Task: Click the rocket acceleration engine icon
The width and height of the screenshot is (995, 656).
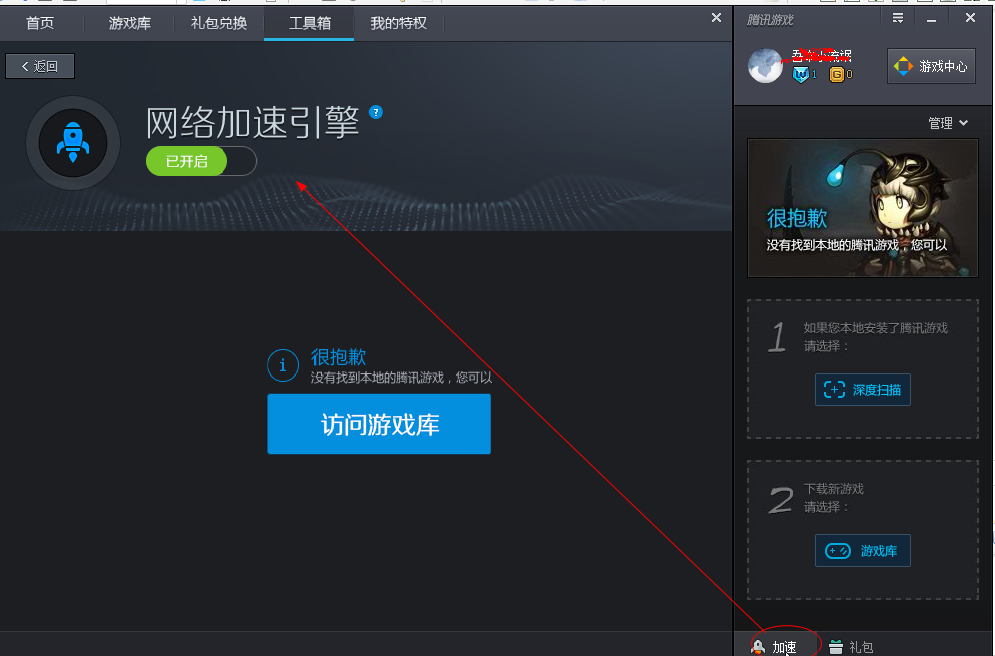Action: 73,143
